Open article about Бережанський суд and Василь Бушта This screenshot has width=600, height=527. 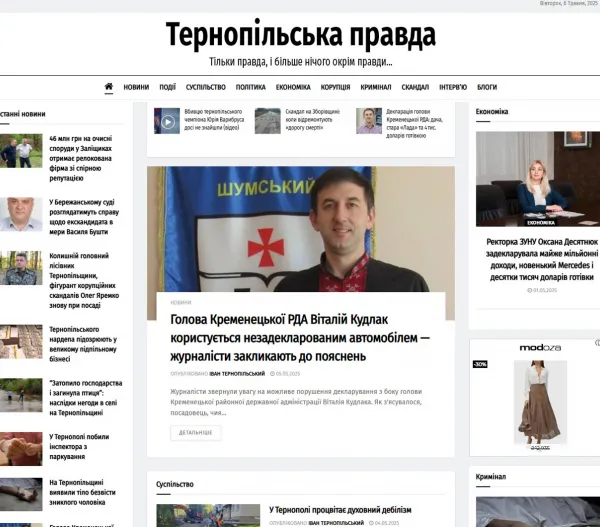pos(84,217)
